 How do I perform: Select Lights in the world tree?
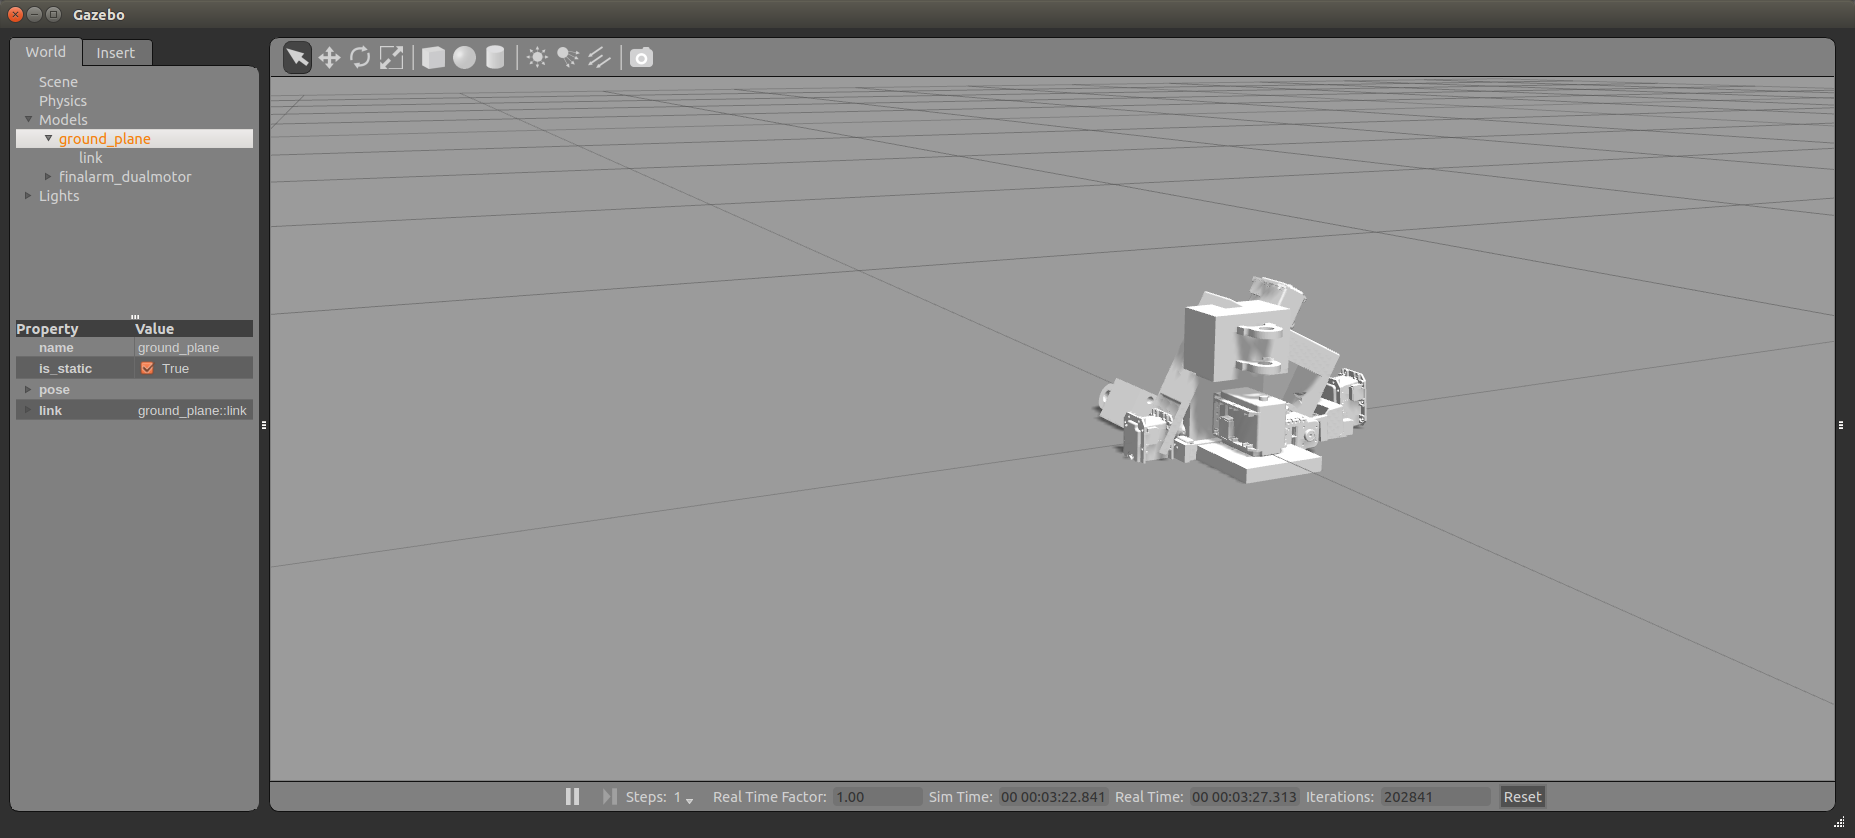(59, 196)
